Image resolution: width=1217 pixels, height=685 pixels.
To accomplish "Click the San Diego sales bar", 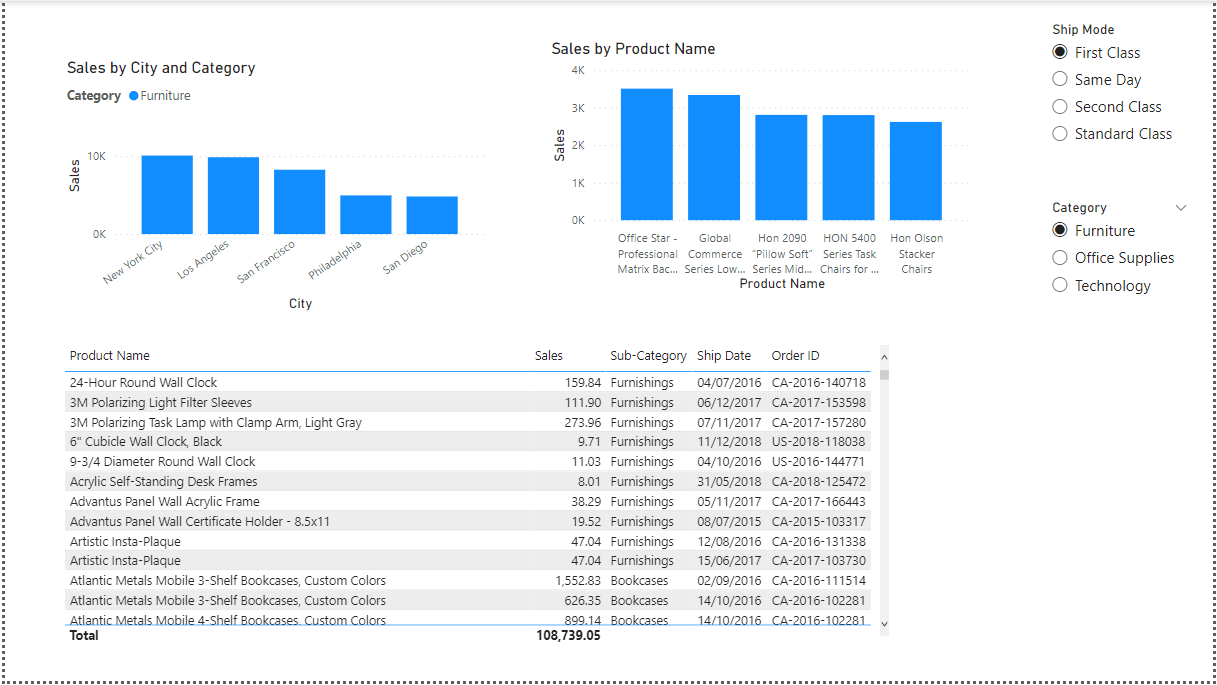I will 432,215.
